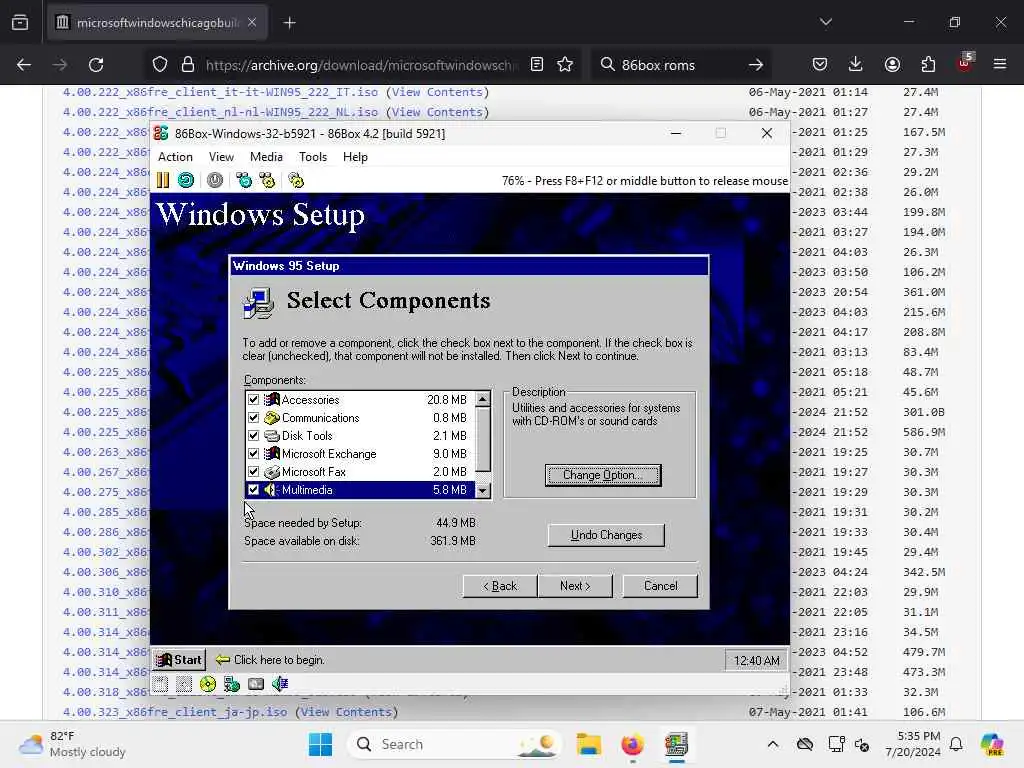Cancel the Windows 95 Setup dialog
1024x768 pixels.
(660, 586)
